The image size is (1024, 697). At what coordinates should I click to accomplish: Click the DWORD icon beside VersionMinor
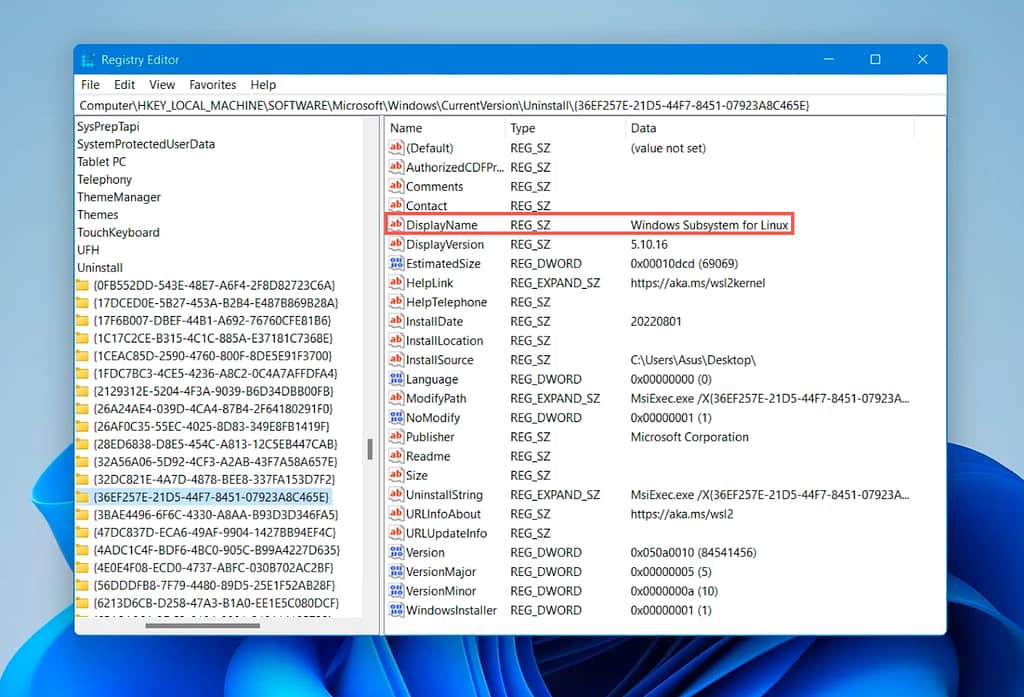pyautogui.click(x=396, y=591)
